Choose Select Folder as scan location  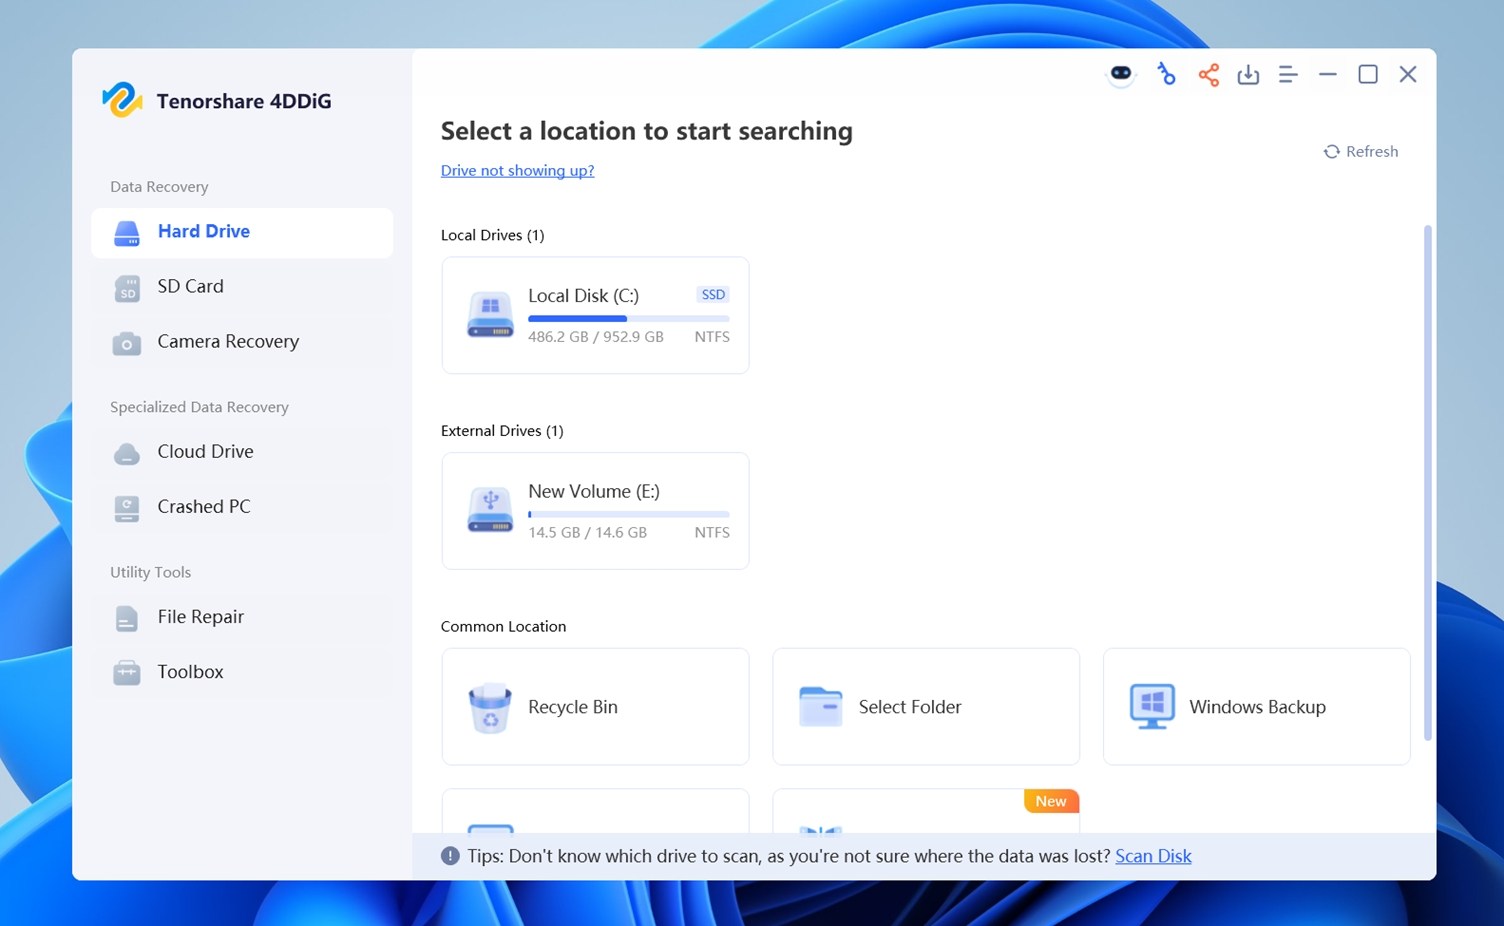pyautogui.click(x=909, y=706)
